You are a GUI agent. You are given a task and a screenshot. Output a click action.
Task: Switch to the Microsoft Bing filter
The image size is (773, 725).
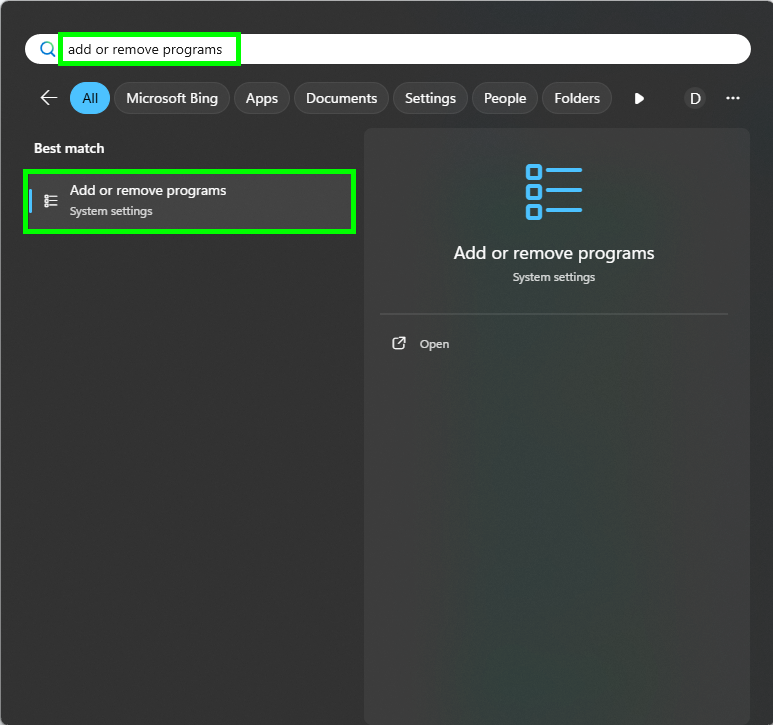click(172, 98)
